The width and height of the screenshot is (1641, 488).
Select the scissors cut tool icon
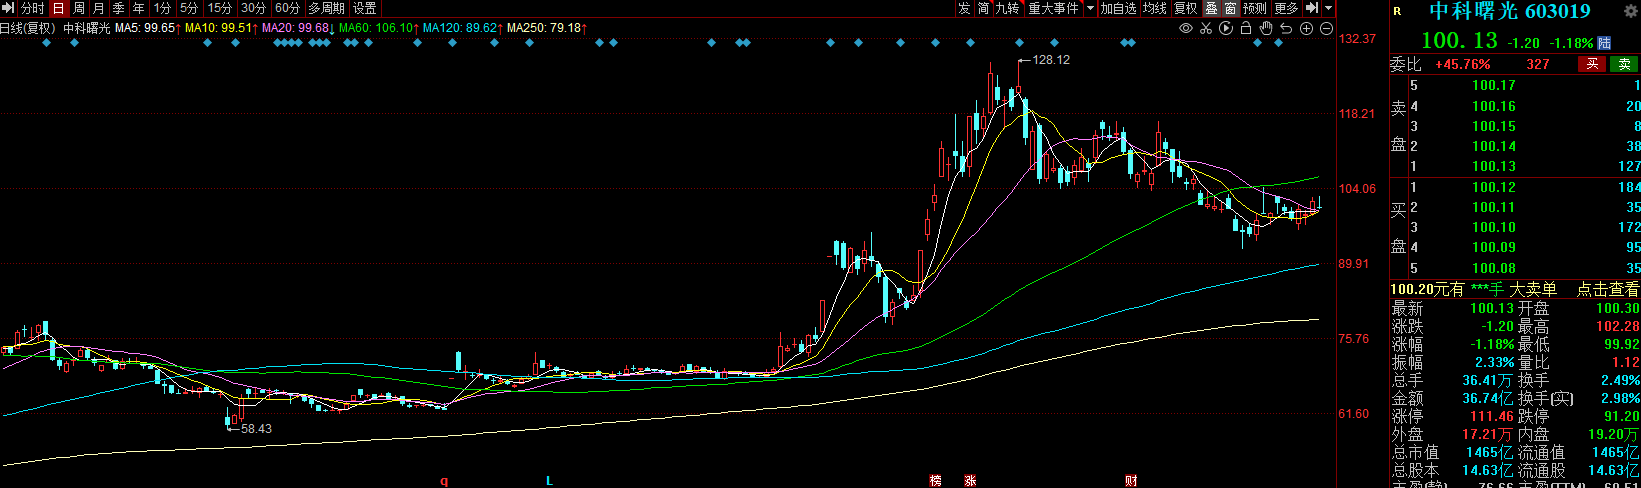click(1206, 28)
